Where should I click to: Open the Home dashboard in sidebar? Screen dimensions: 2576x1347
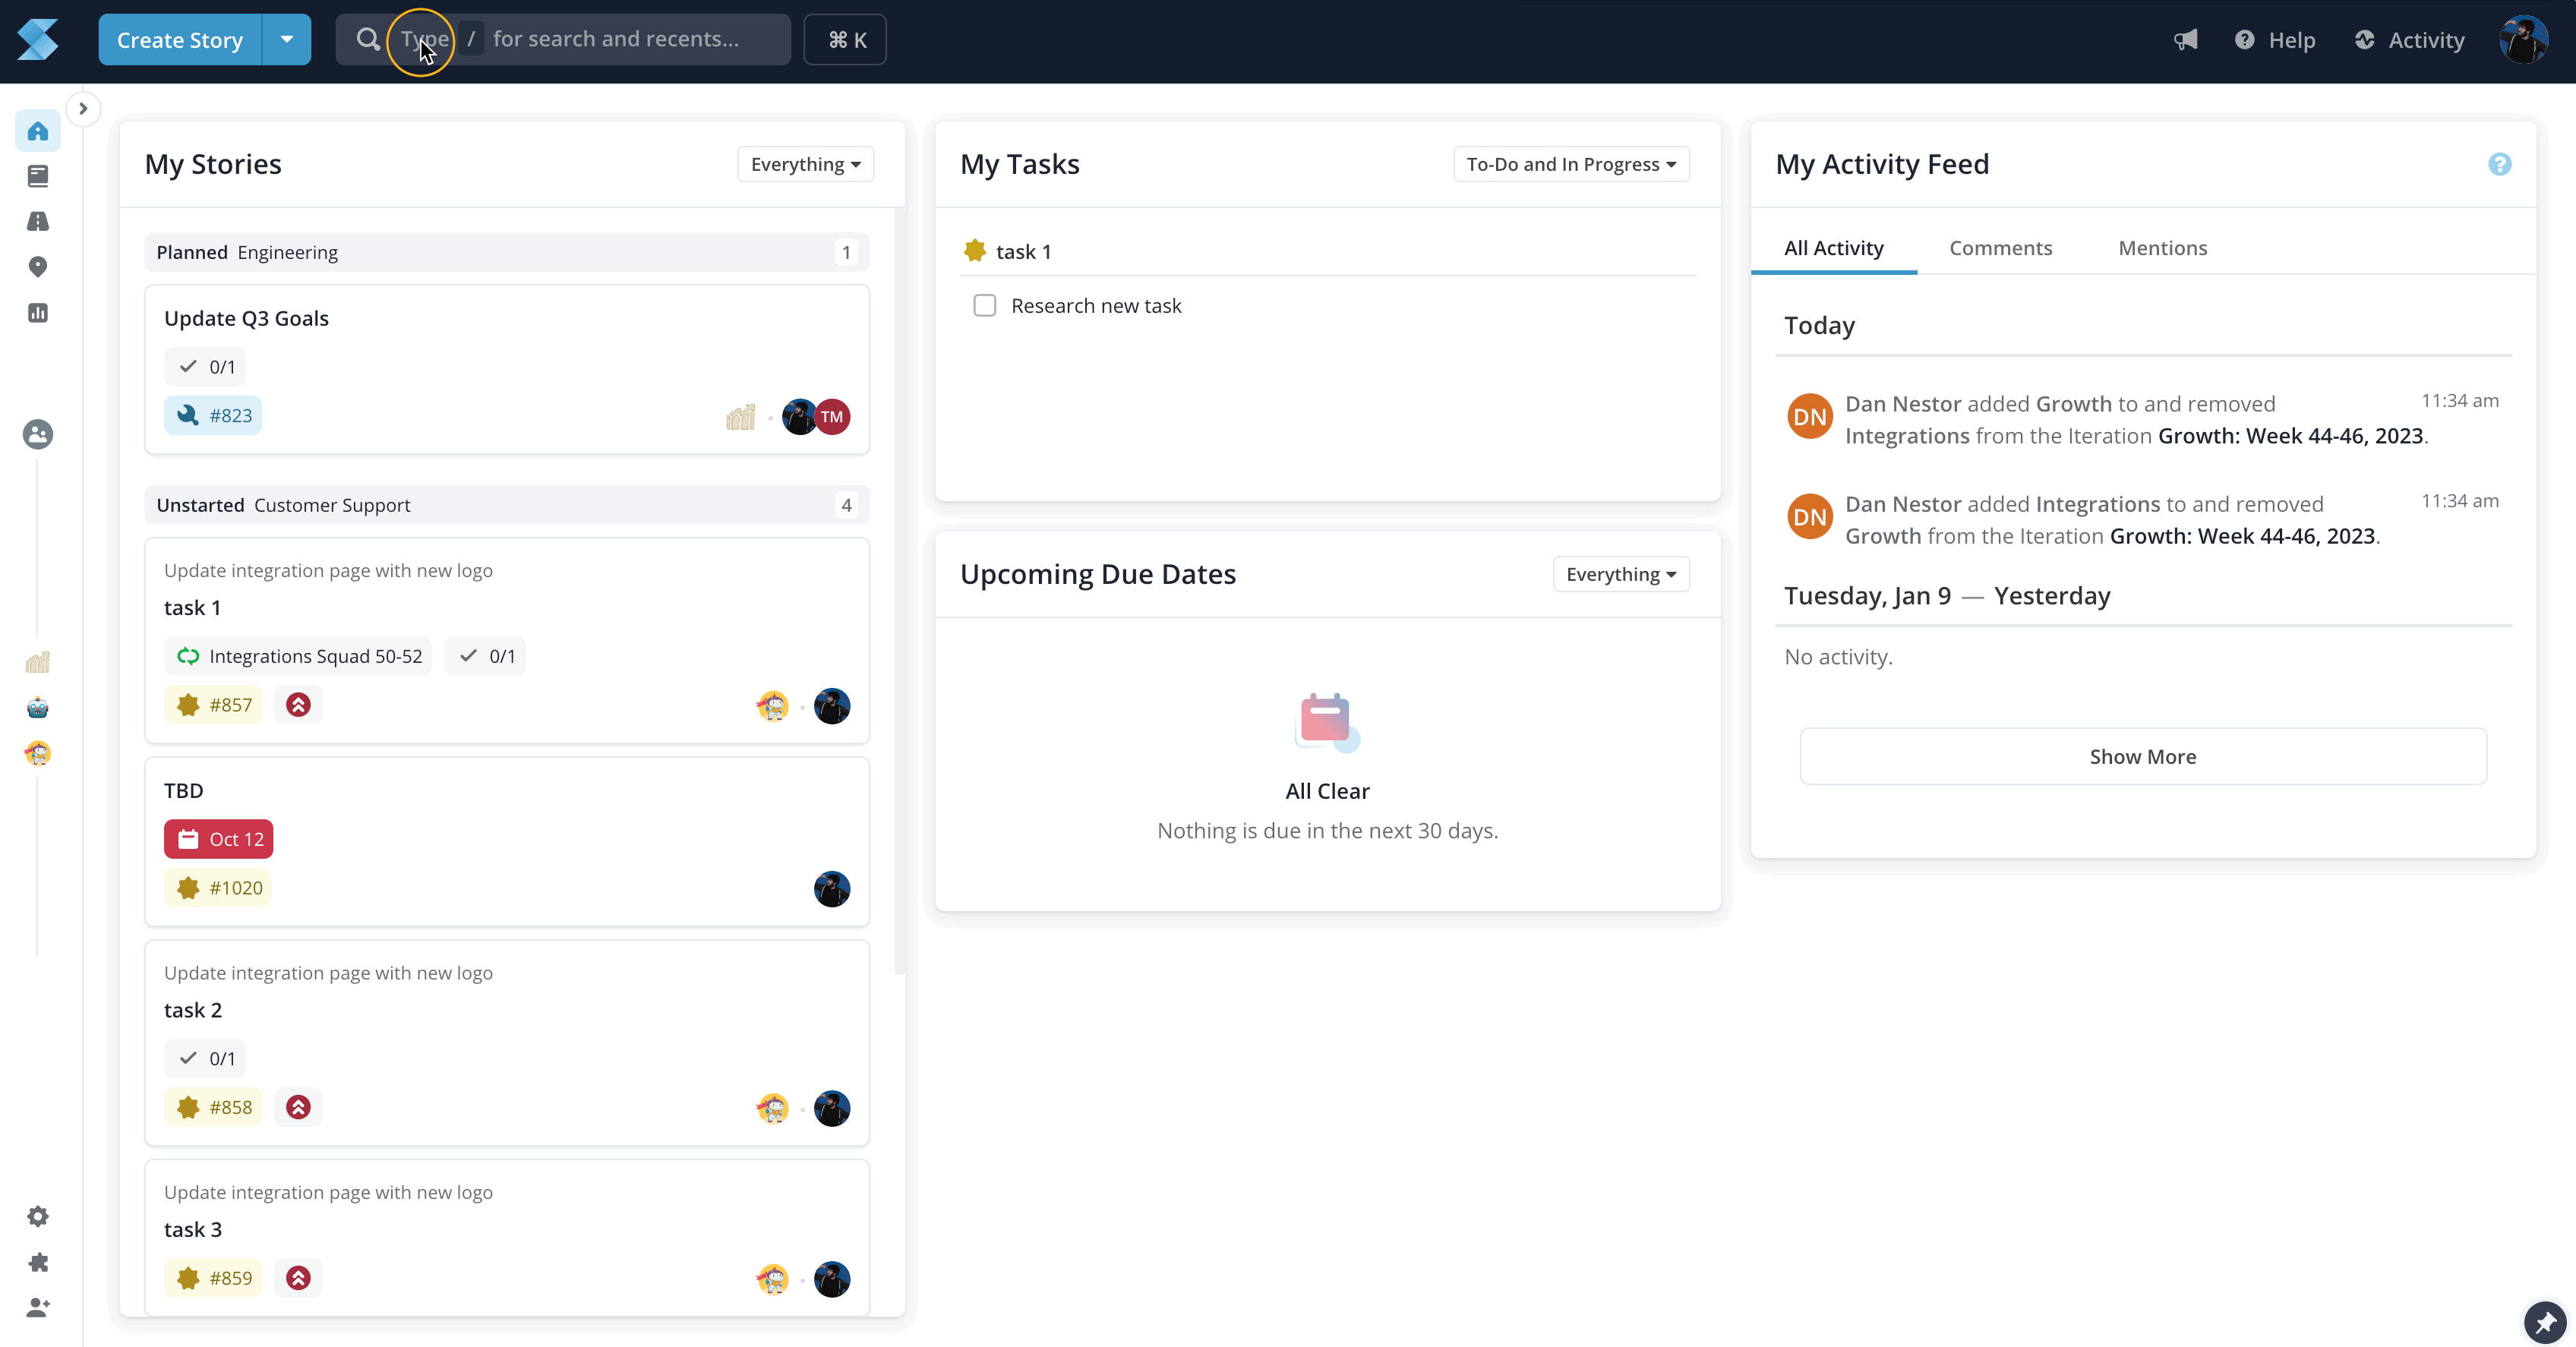click(x=38, y=131)
